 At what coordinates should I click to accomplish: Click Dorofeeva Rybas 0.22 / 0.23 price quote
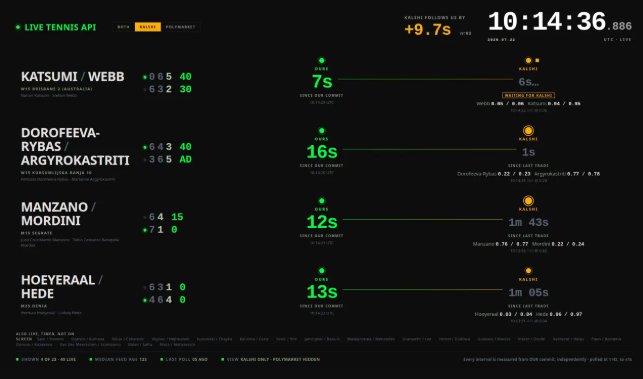click(494, 174)
